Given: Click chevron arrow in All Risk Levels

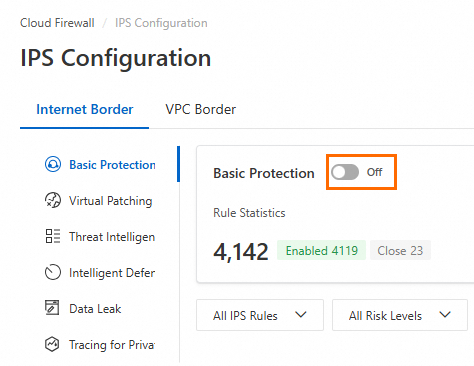Looking at the screenshot, I should 445,315.
